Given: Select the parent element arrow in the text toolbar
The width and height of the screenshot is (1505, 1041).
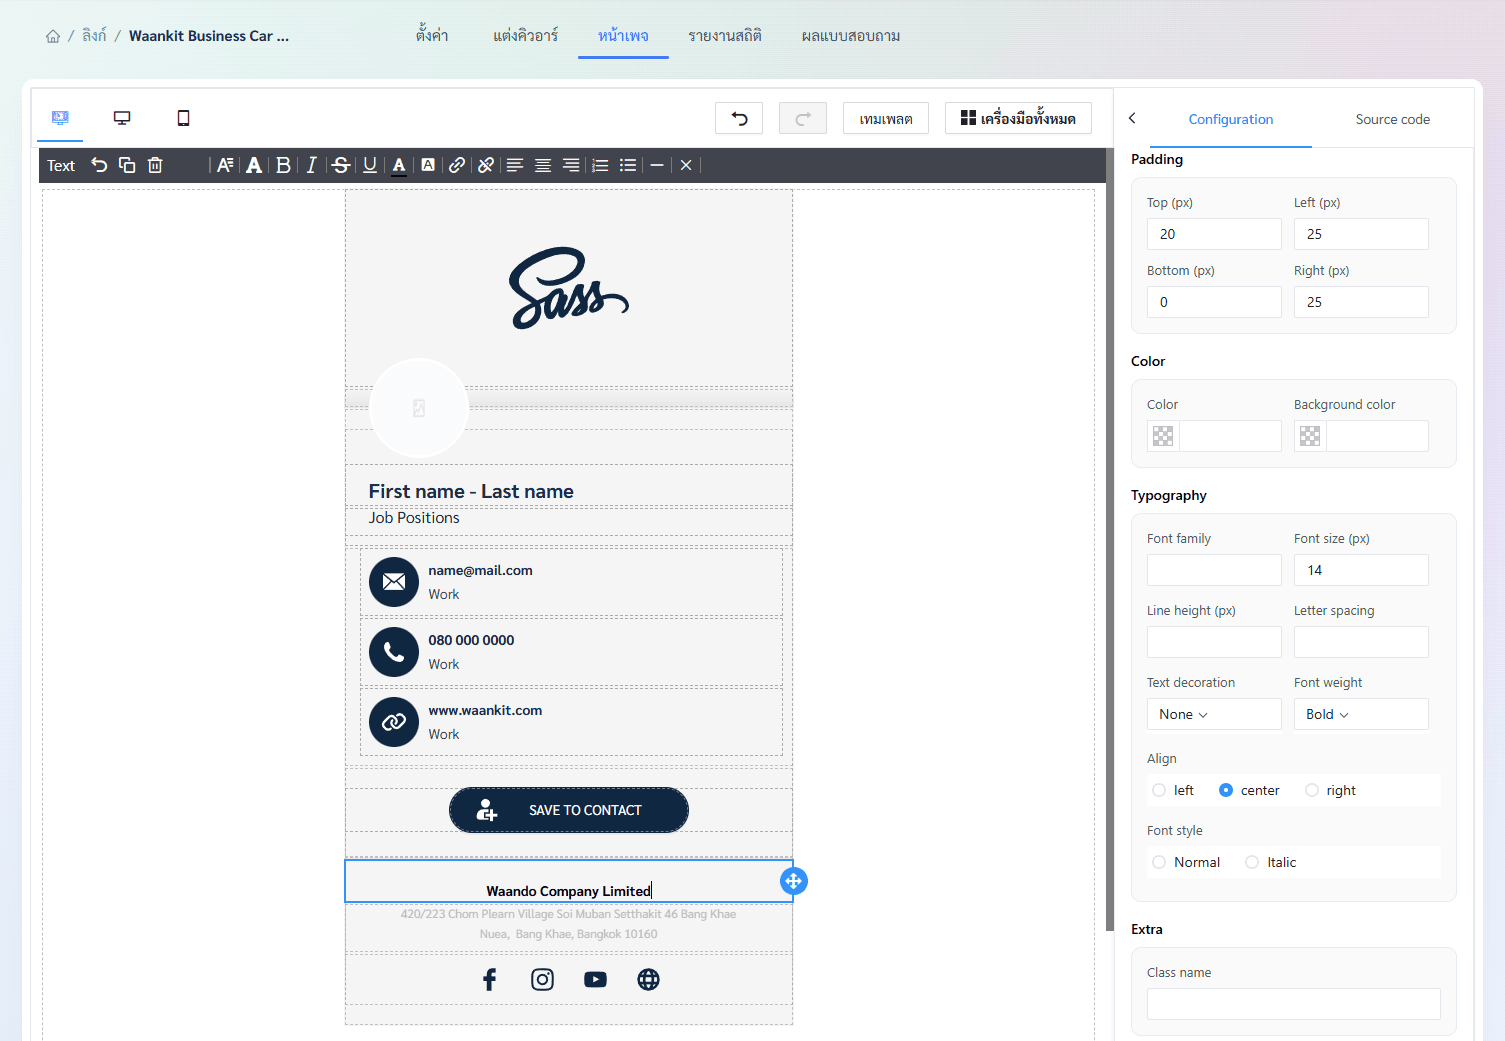Looking at the screenshot, I should [x=99, y=165].
